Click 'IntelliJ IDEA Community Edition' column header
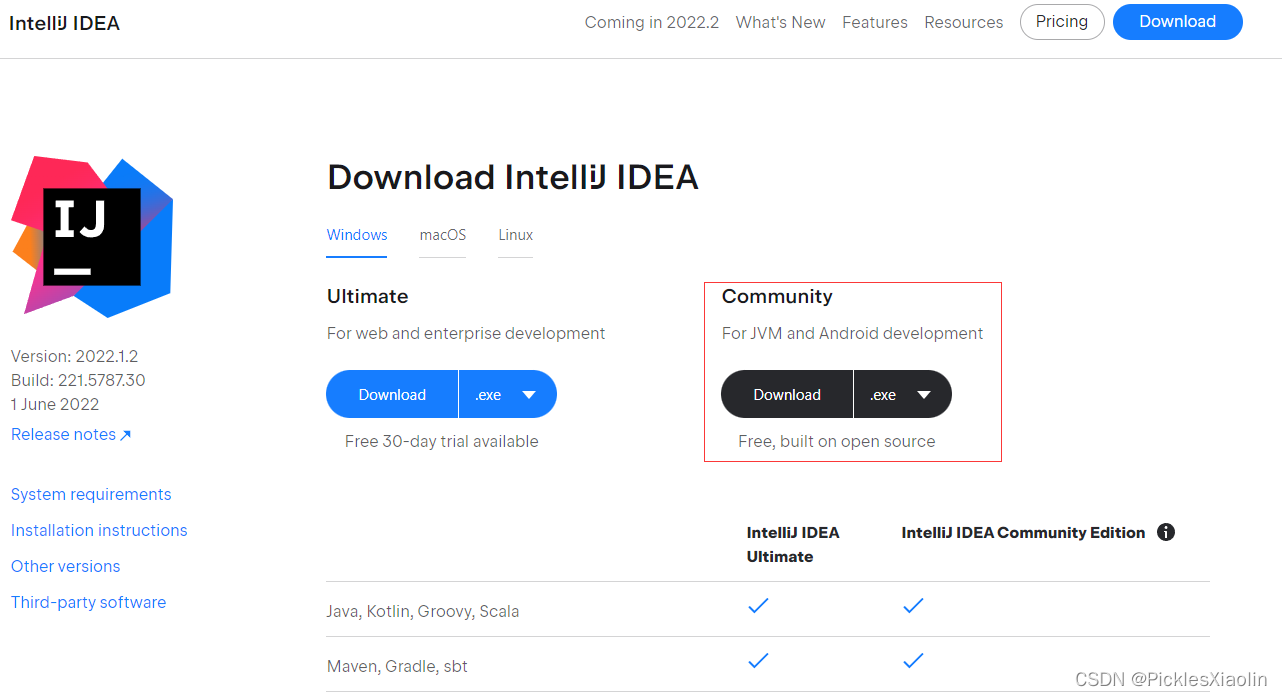Screen dimensions: 1282x696 click(1023, 533)
